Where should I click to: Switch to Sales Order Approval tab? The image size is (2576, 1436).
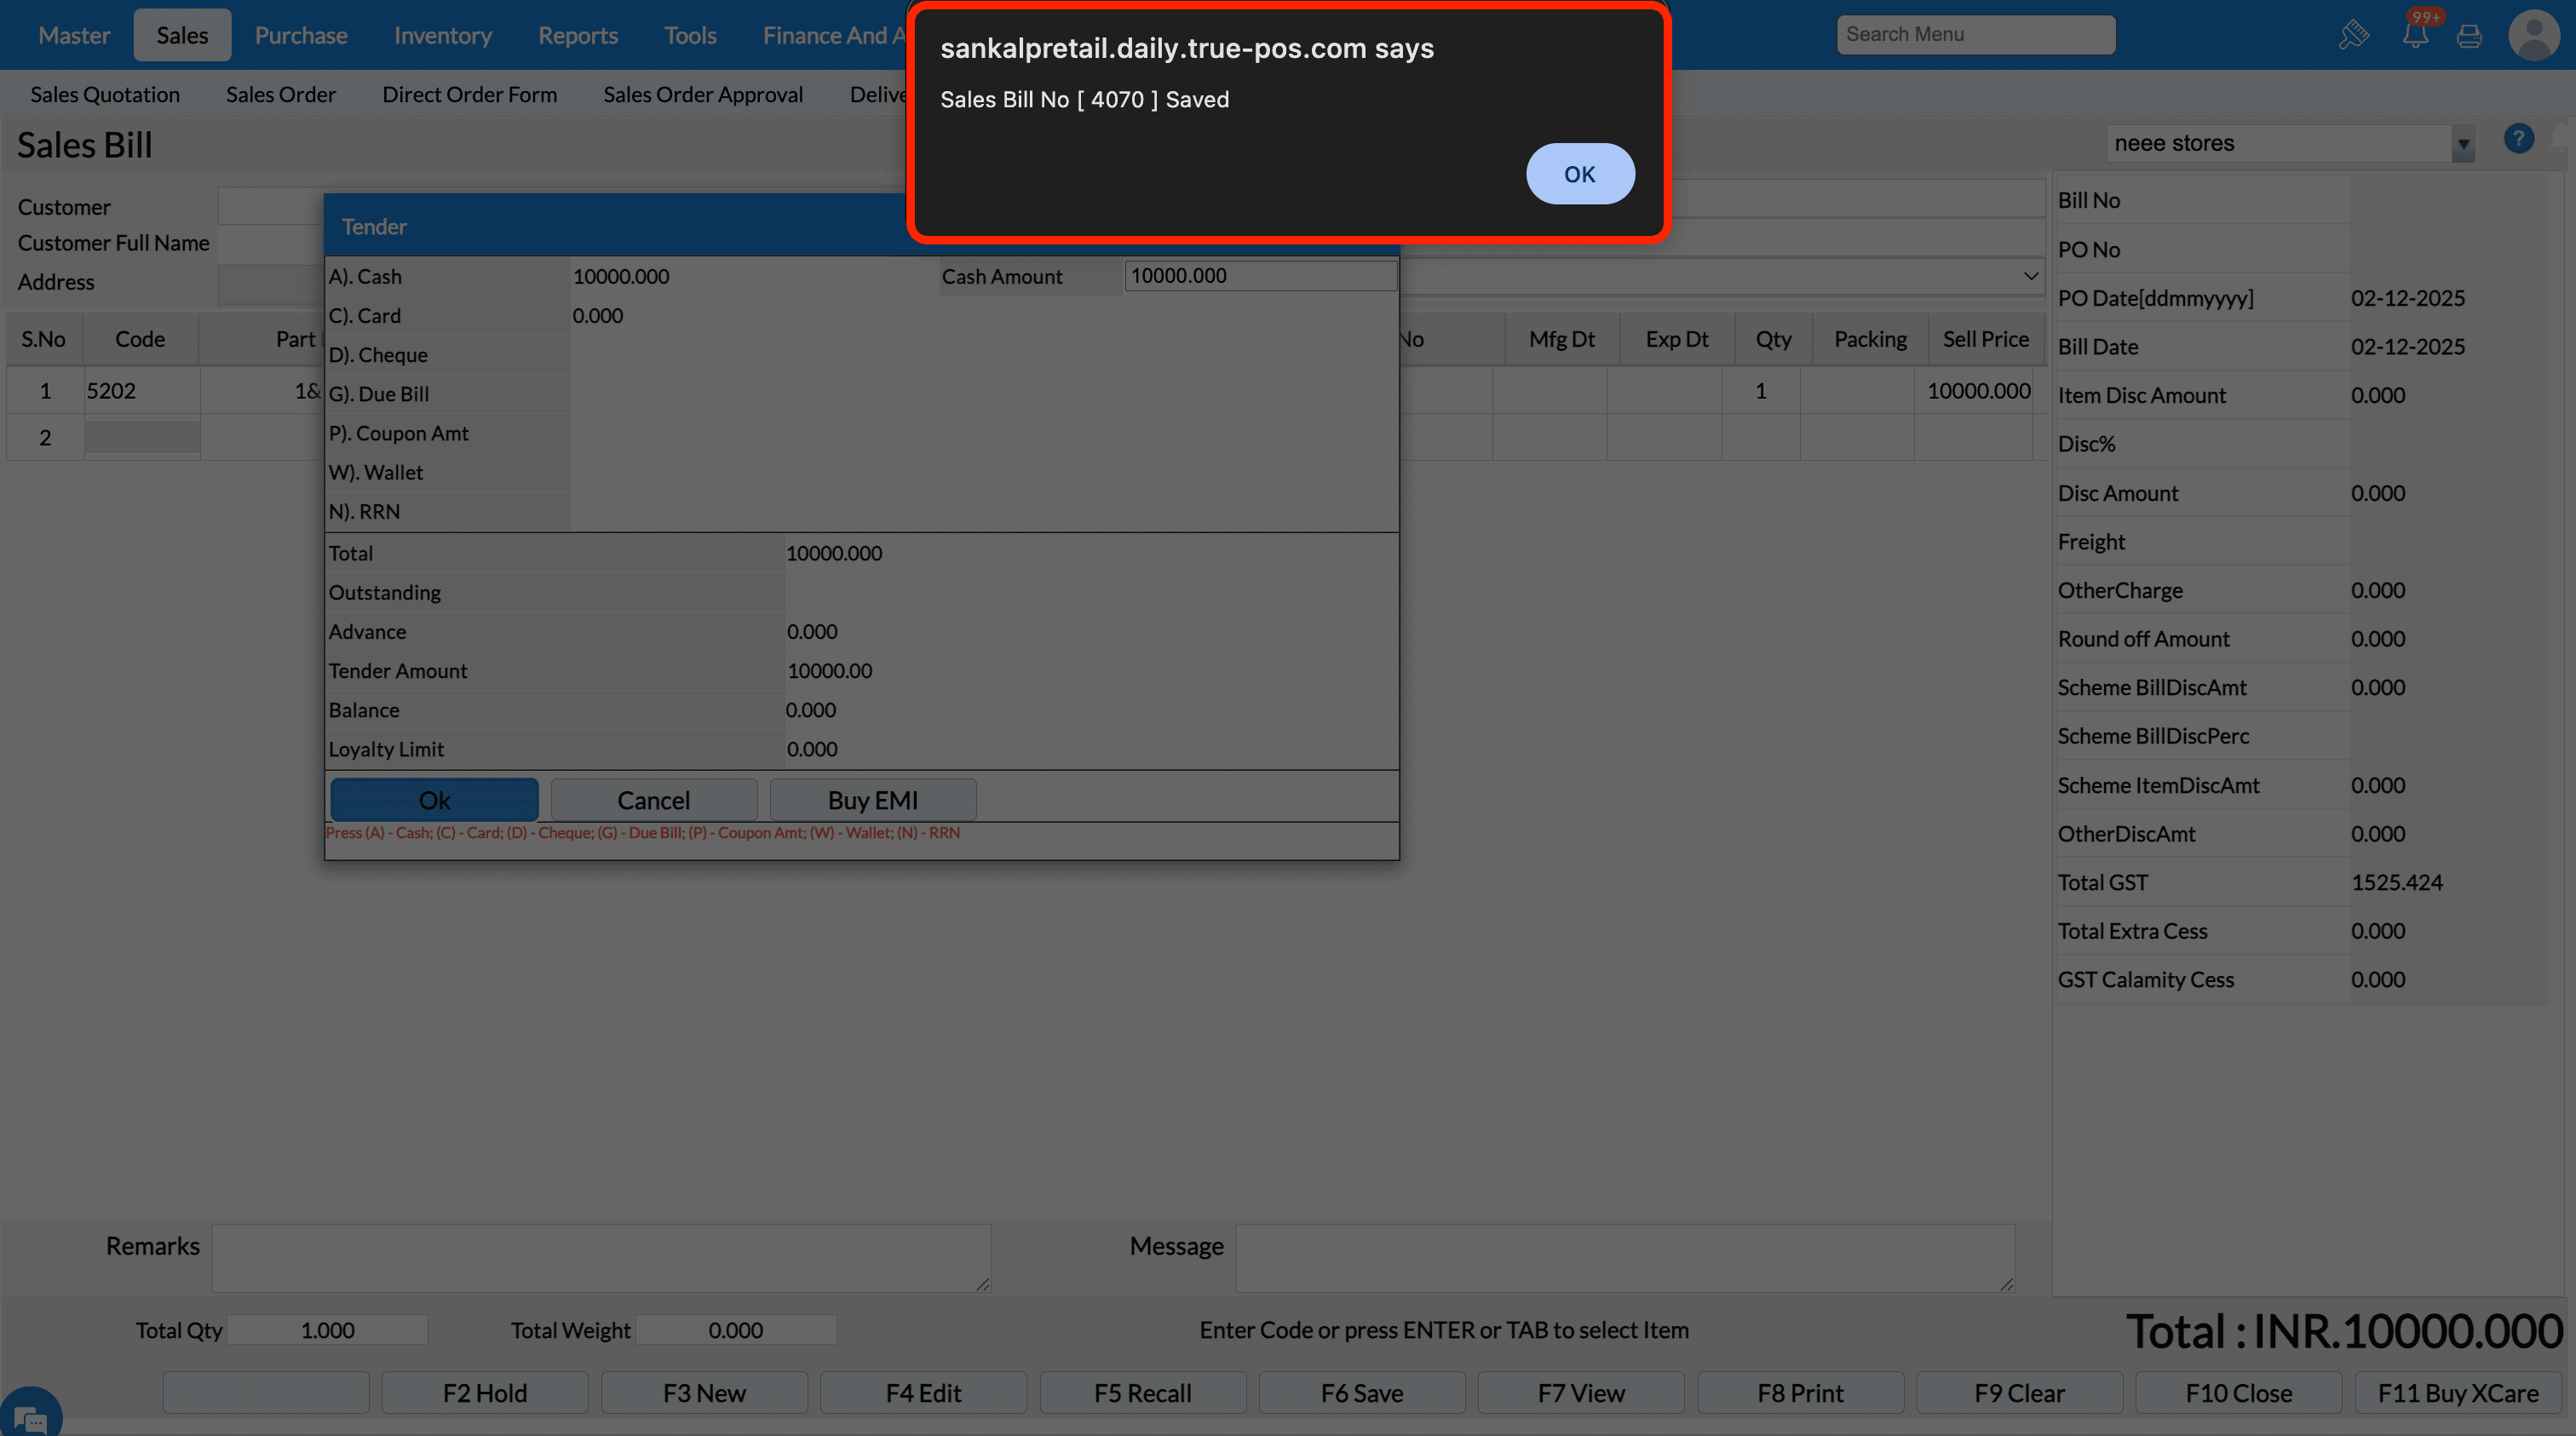(702, 94)
